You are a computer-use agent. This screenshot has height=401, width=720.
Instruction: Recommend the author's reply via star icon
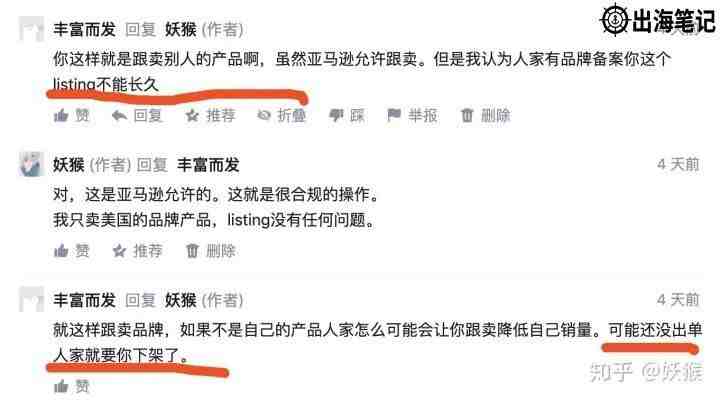pos(119,250)
